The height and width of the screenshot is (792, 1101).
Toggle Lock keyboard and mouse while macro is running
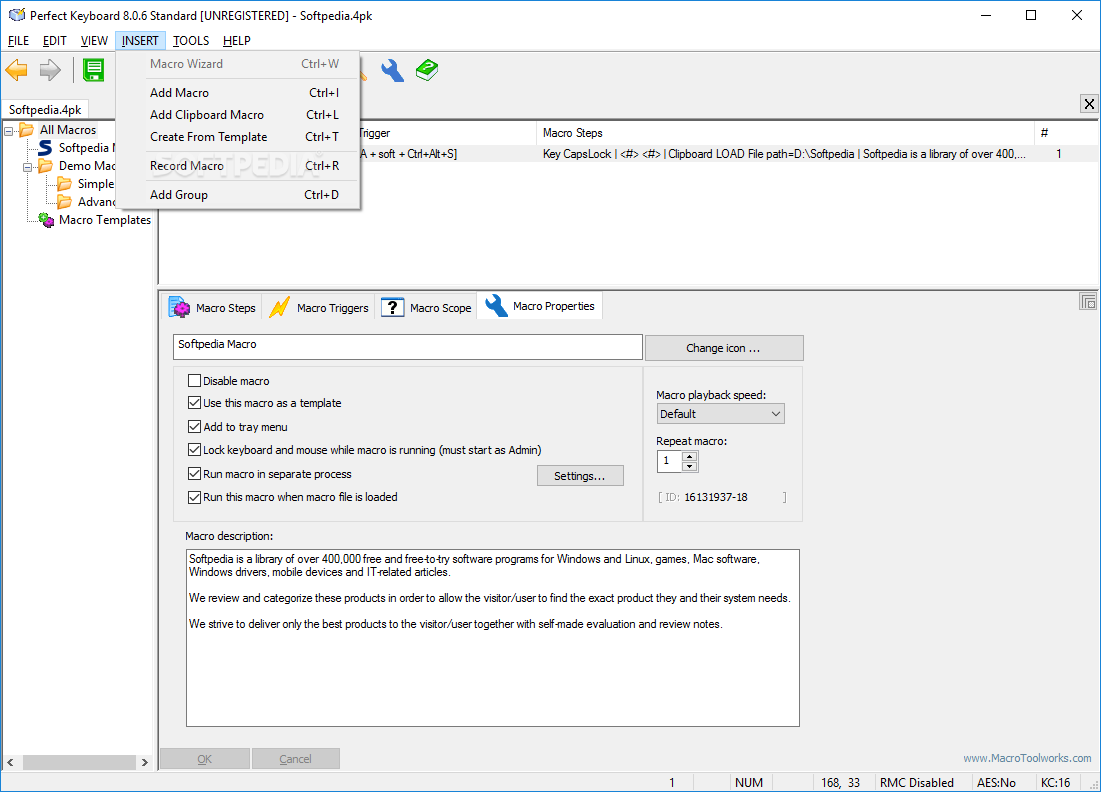tap(195, 449)
